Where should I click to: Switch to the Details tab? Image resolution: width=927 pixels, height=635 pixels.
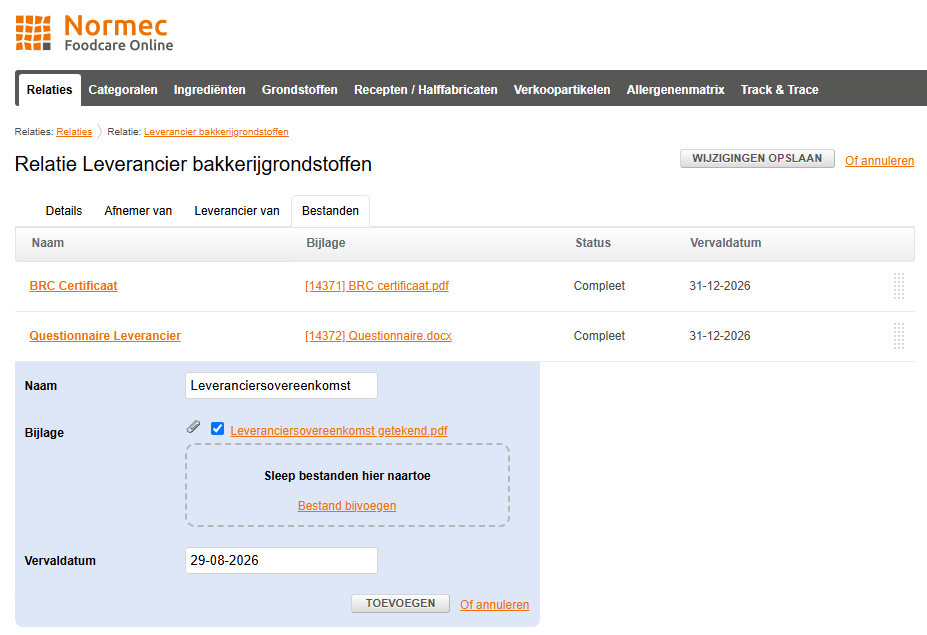click(64, 211)
